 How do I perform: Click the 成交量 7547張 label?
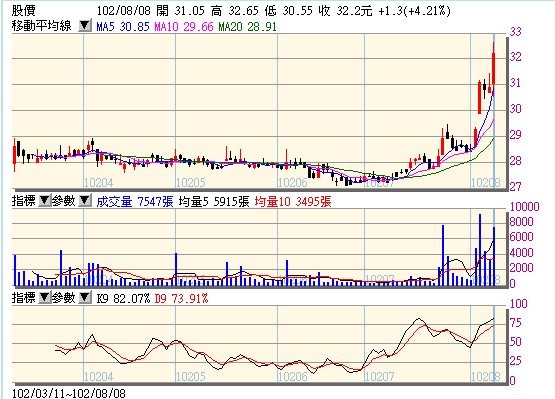click(x=135, y=202)
